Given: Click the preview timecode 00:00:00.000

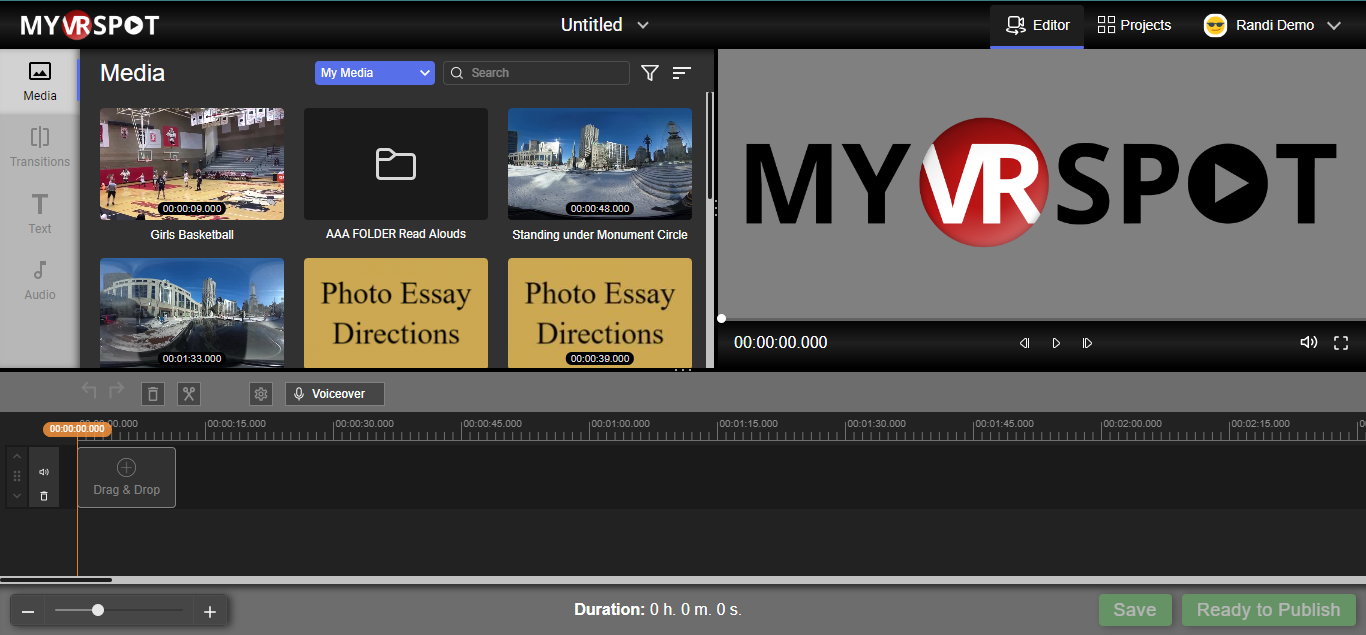Looking at the screenshot, I should [x=781, y=342].
